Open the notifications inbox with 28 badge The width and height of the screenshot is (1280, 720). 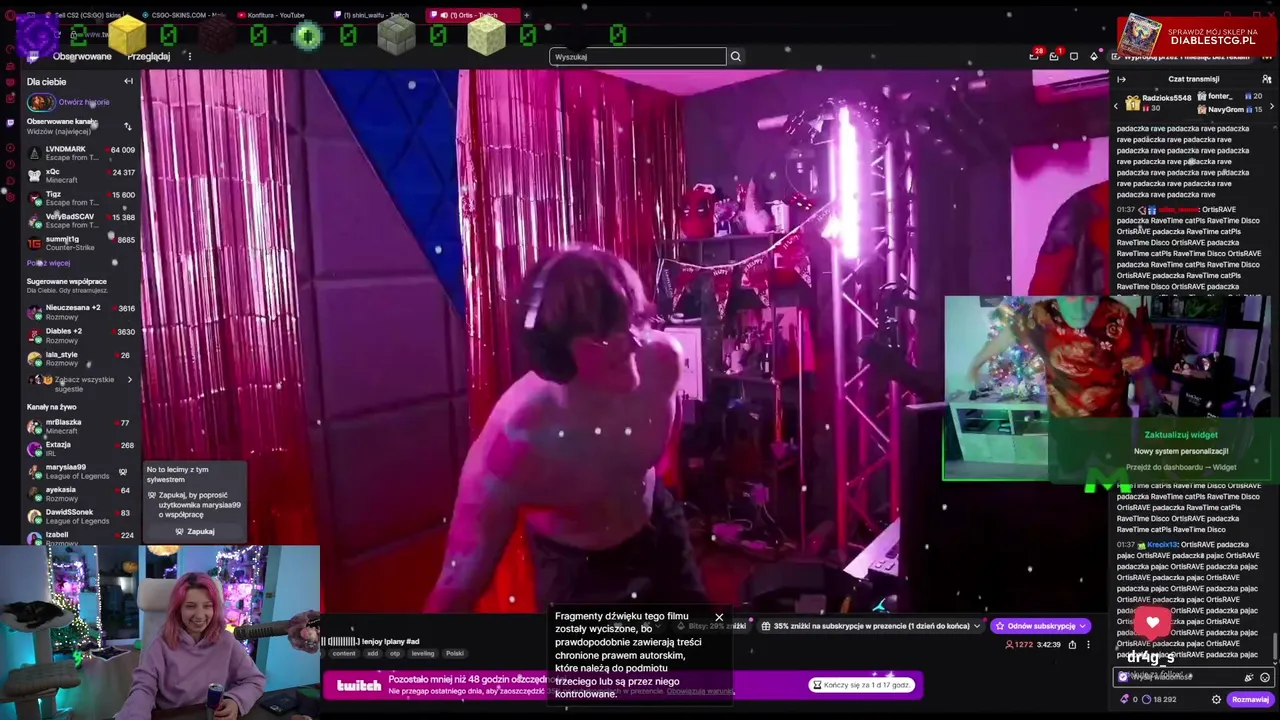click(x=1034, y=56)
